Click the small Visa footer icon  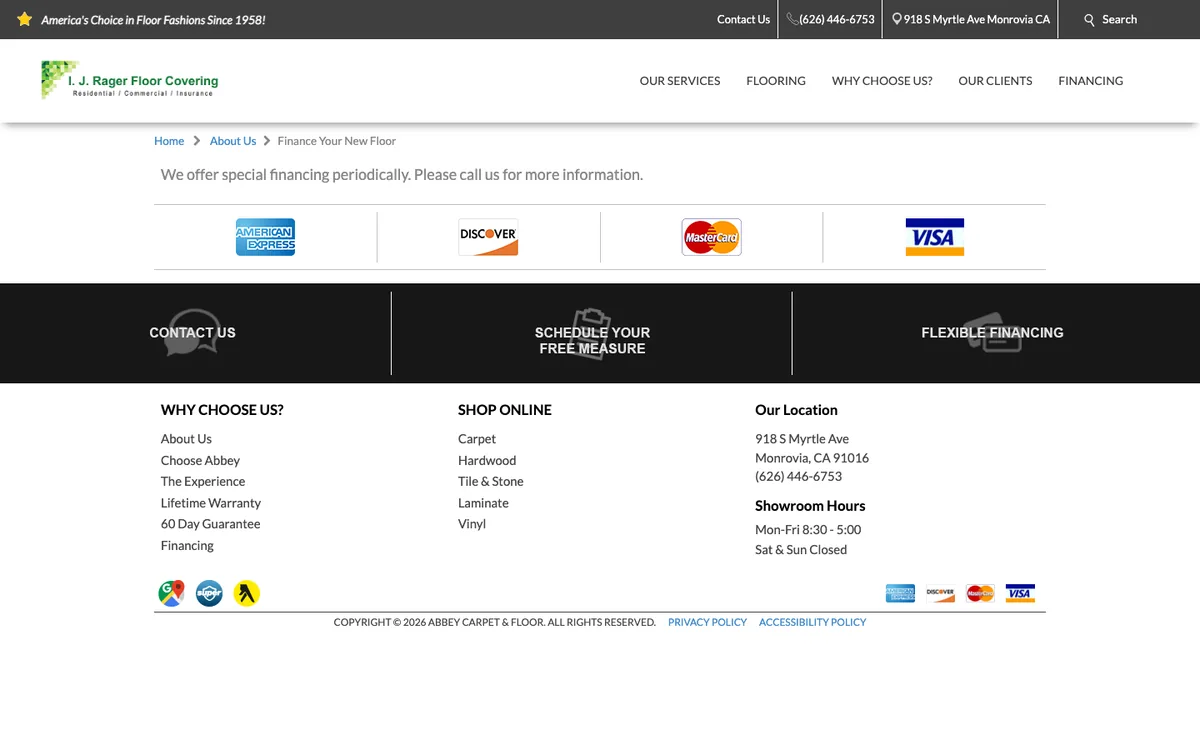pyautogui.click(x=1020, y=593)
